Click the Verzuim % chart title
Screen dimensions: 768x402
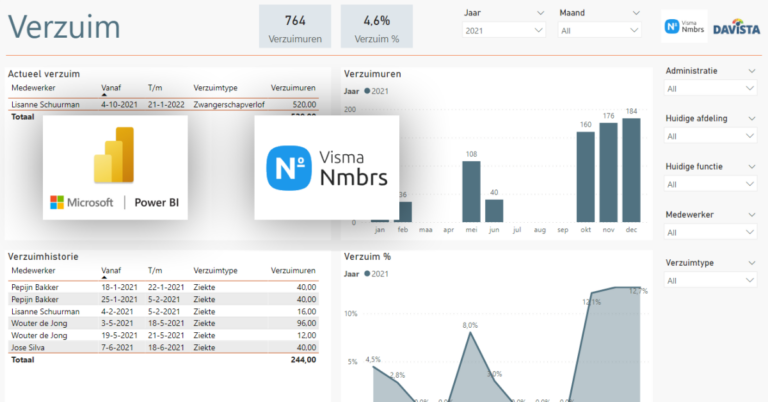click(x=367, y=257)
